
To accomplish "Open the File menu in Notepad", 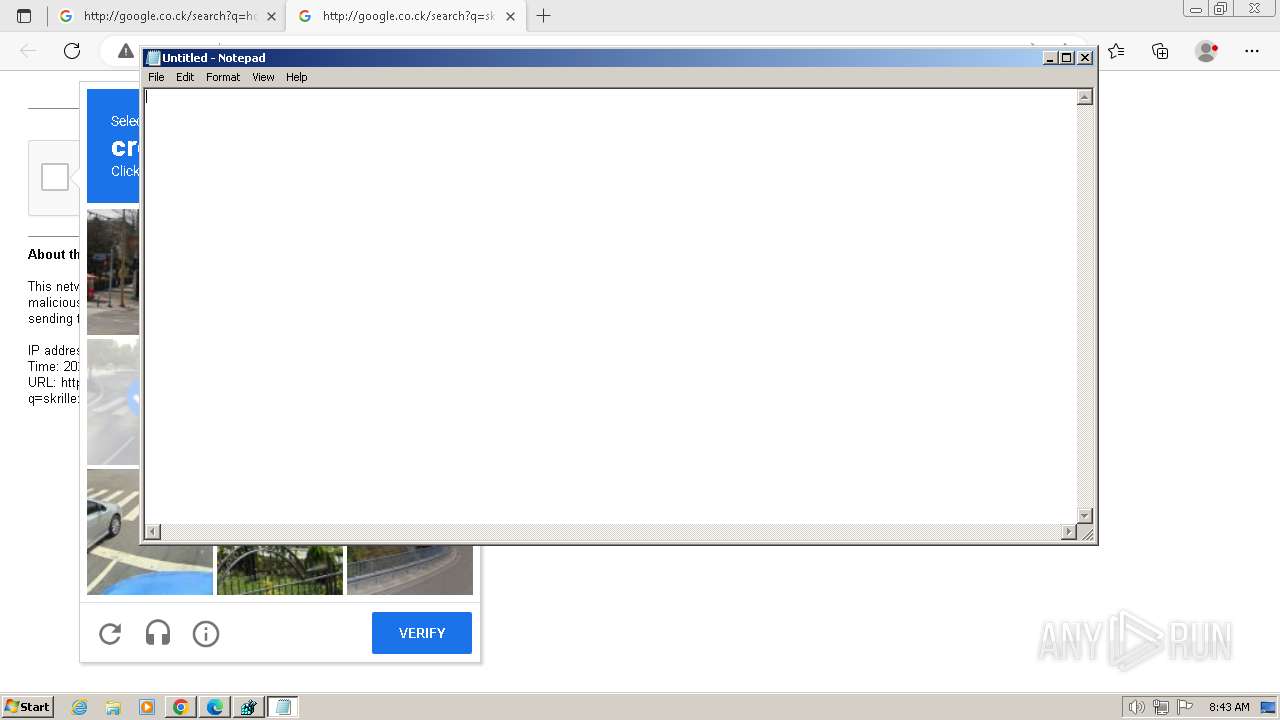I will click(x=156, y=77).
